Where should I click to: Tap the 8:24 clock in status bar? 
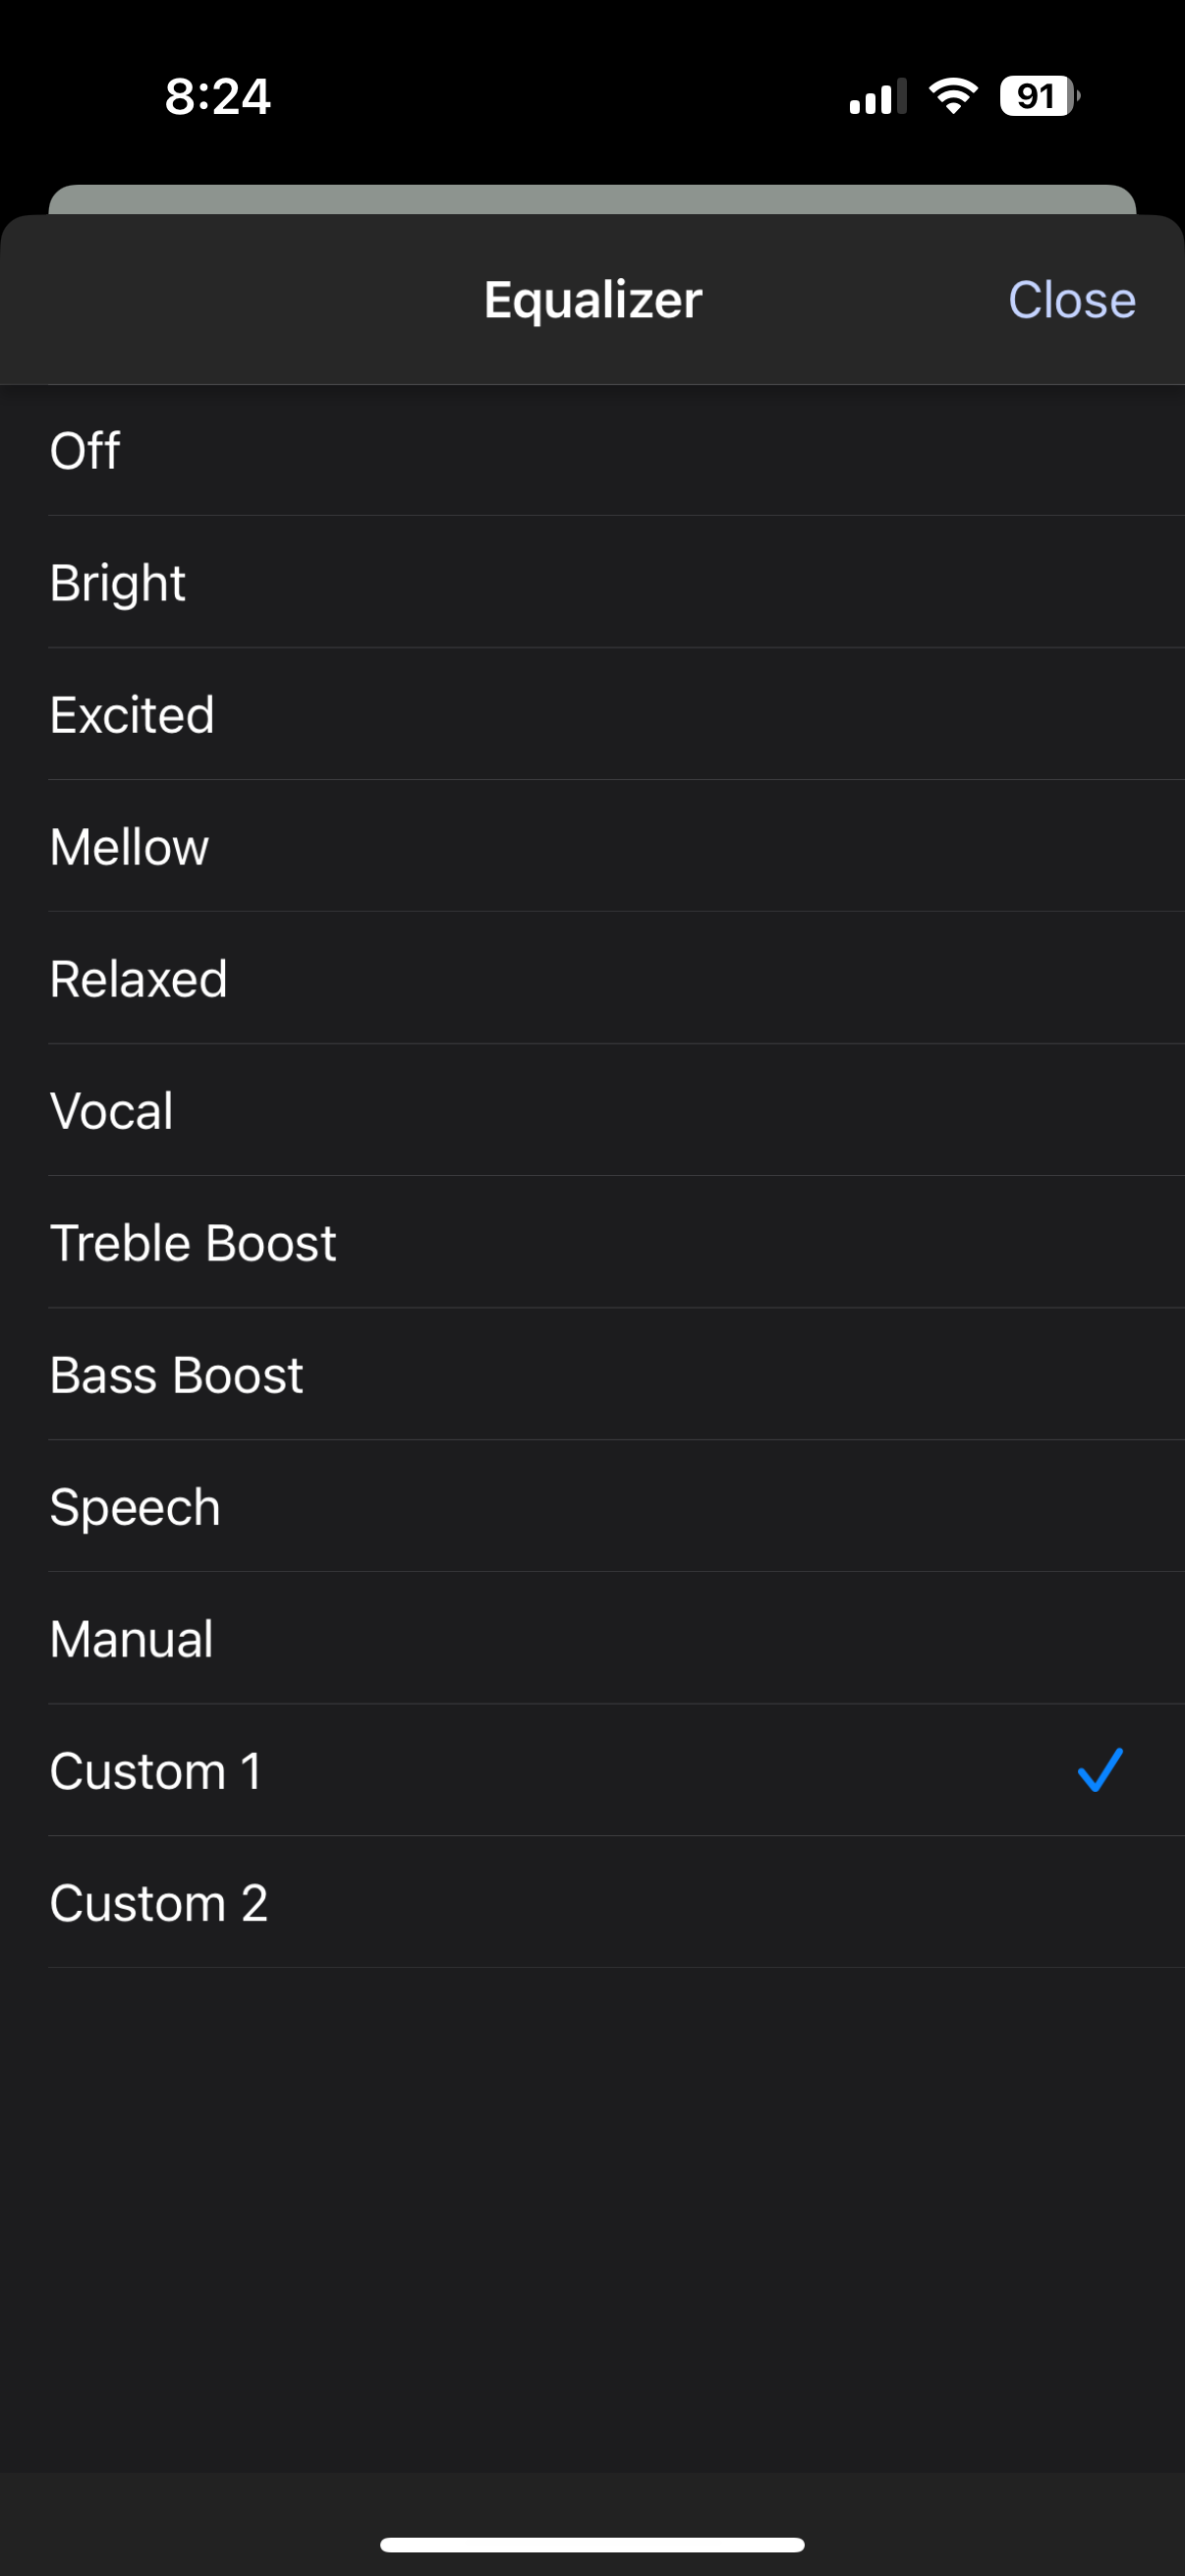click(218, 97)
